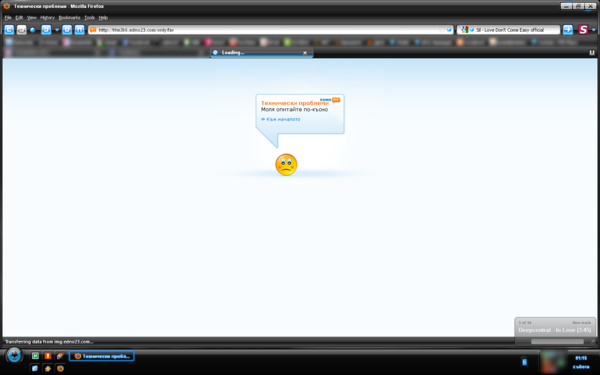Open the Tools menu
This screenshot has width=600, height=375.
click(x=90, y=18)
